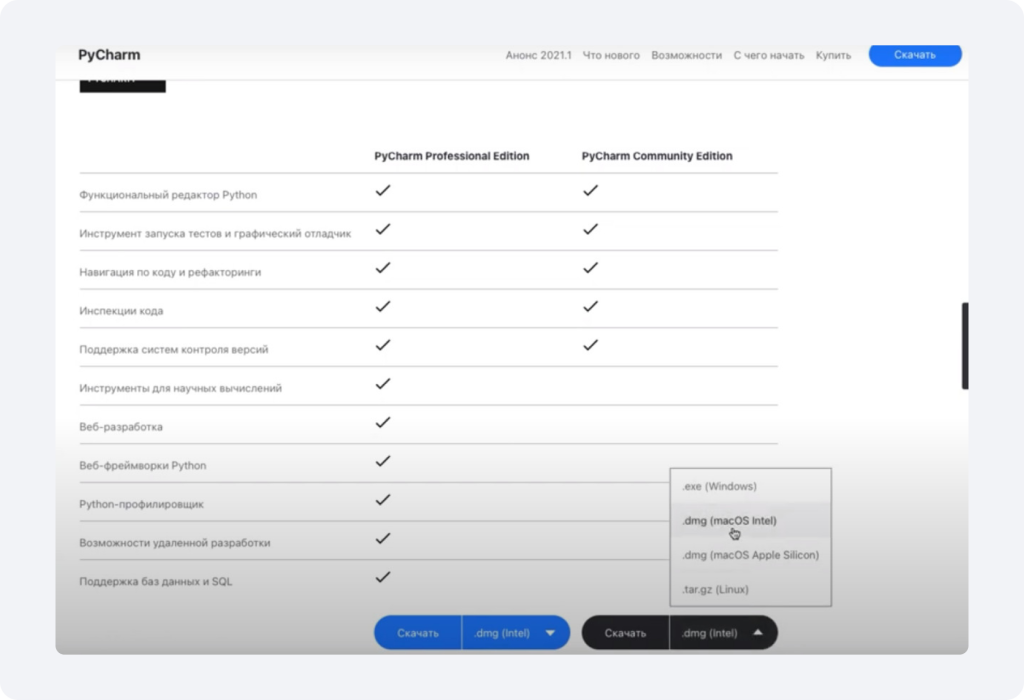
Task: Select .dmg (macOS Intel) option
Action: pos(729,520)
